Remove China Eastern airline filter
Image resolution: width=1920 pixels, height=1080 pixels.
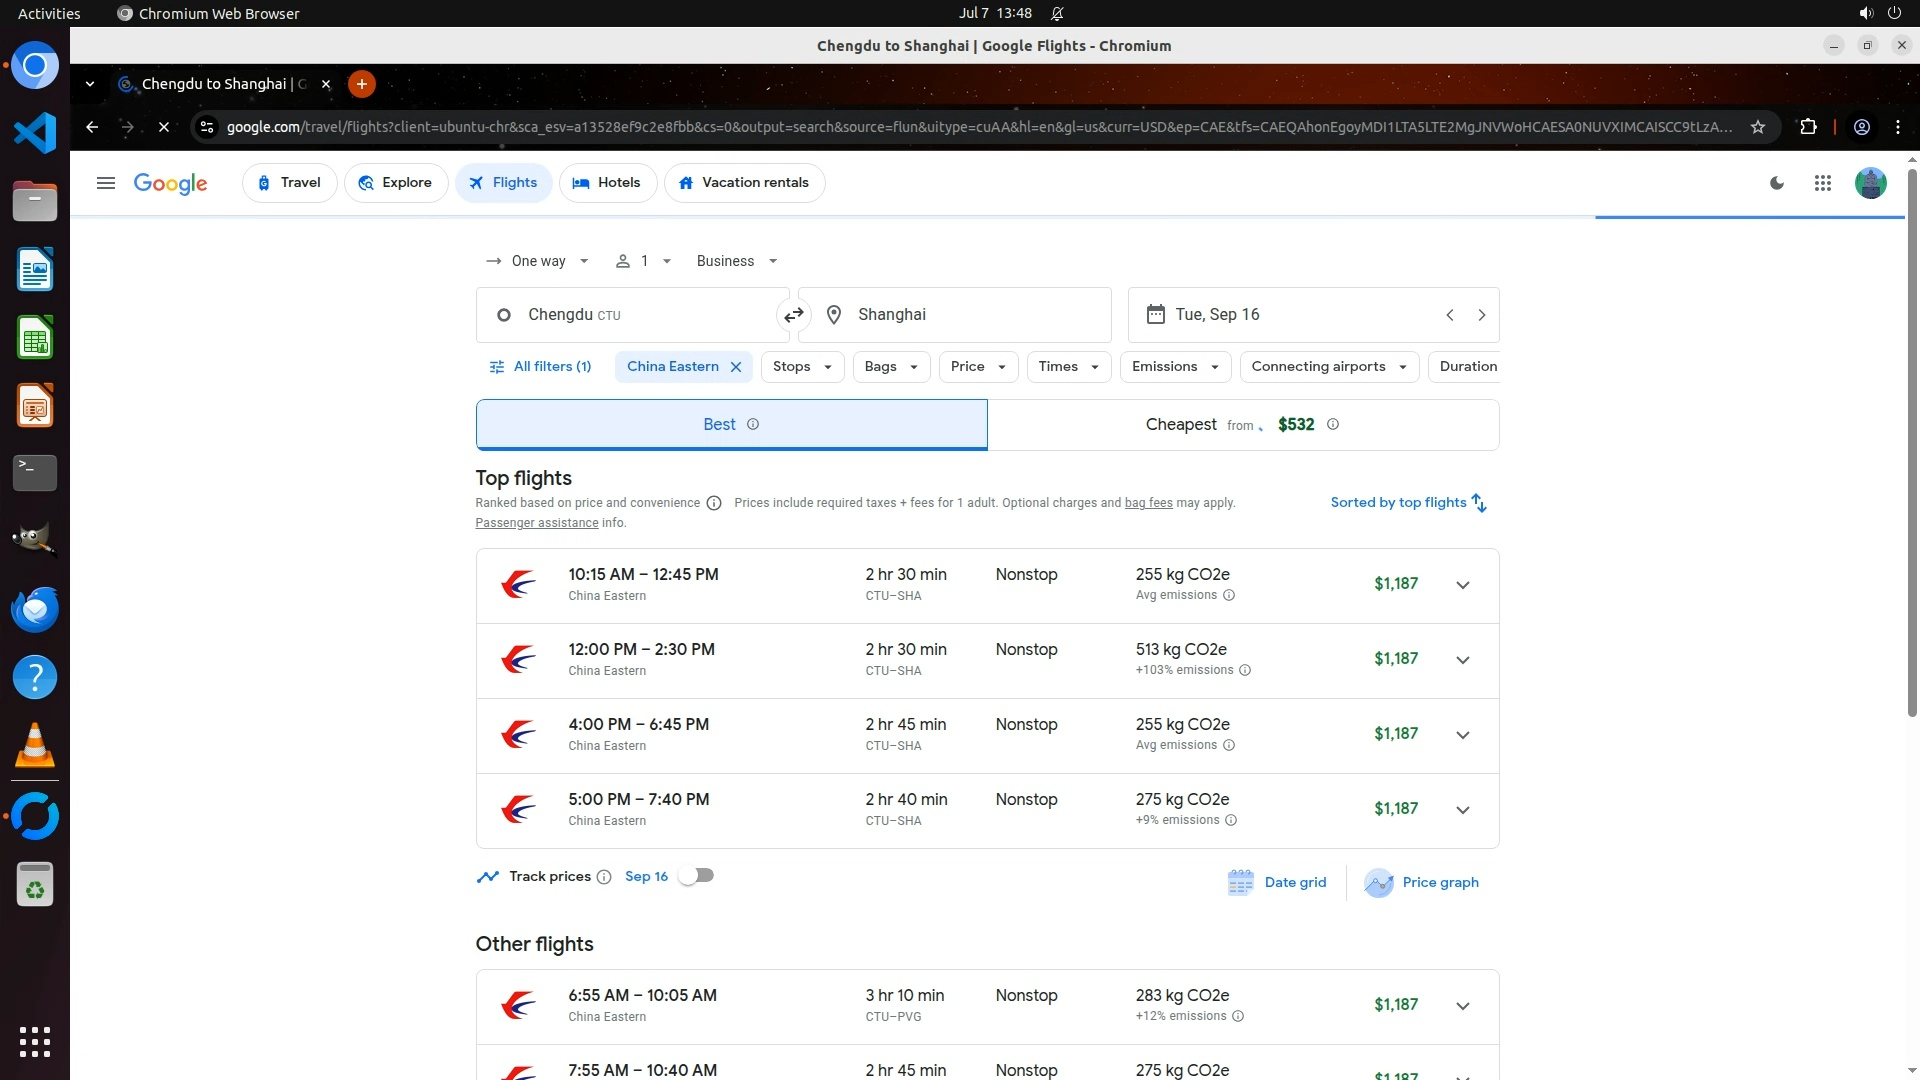coord(736,367)
